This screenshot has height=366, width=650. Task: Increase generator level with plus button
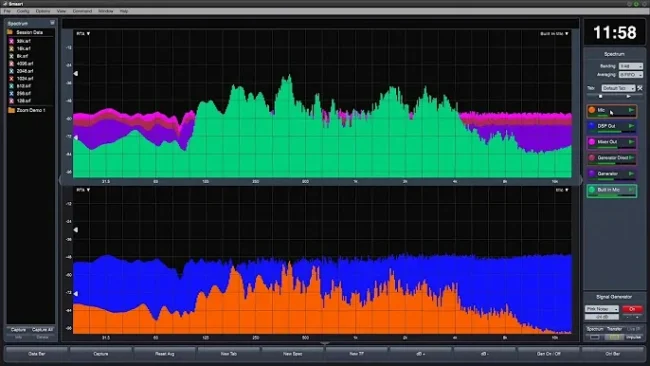point(638,317)
